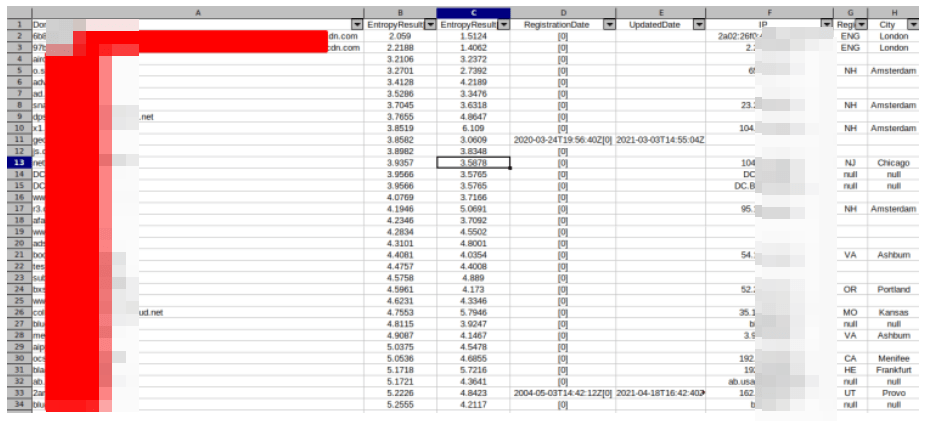Select the cell containing 3.5878
The height and width of the screenshot is (421, 929).
(474, 161)
